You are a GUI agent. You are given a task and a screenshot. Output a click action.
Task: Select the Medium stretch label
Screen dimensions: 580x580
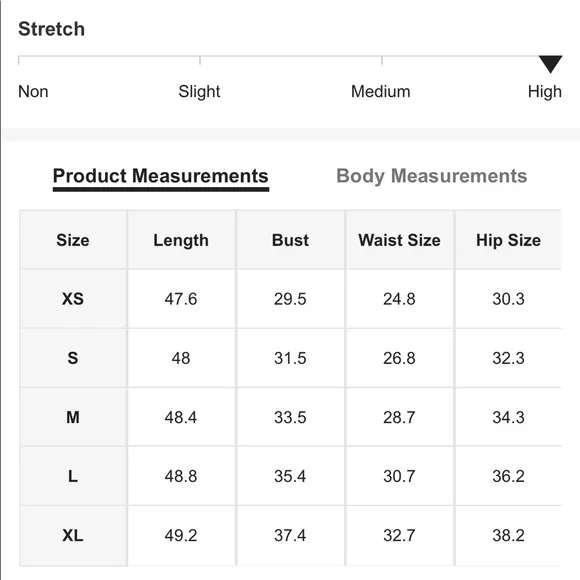381,91
